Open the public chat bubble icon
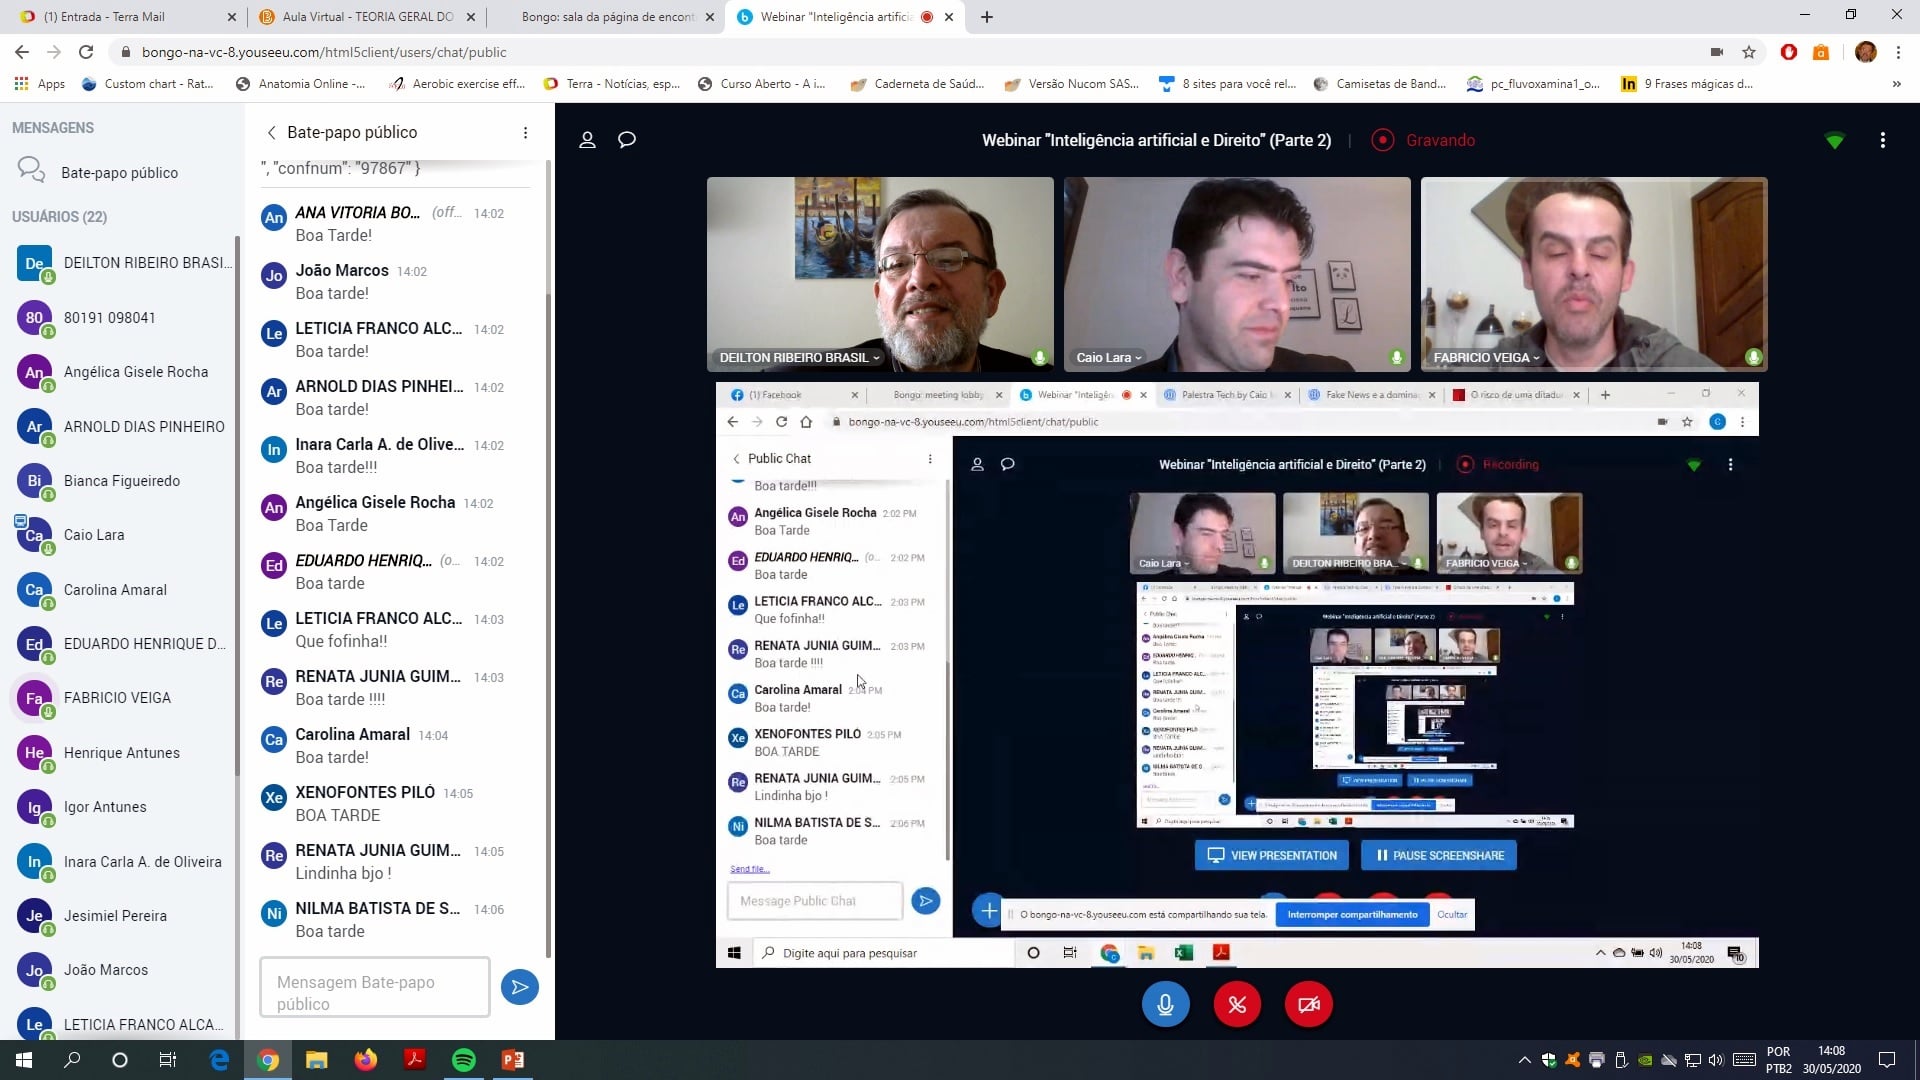The image size is (1920, 1080). tap(627, 140)
